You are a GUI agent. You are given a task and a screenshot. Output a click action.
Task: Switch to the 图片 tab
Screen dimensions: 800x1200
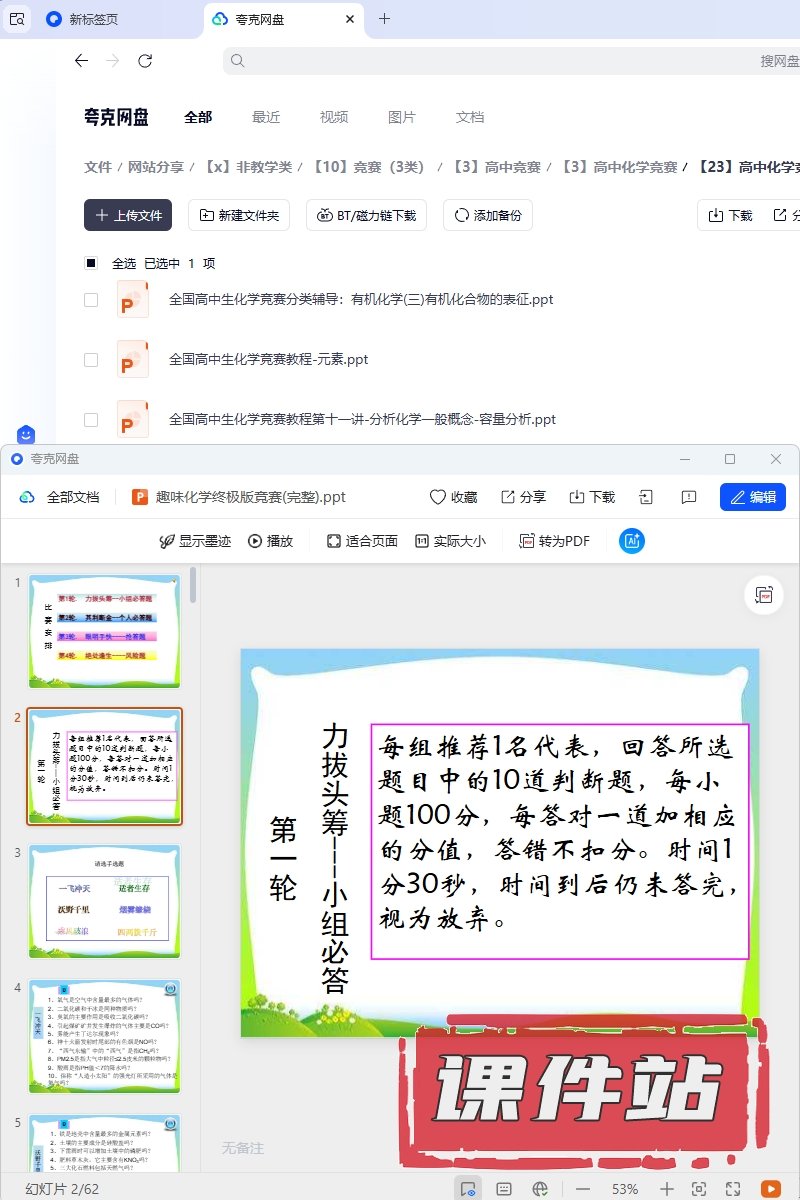(401, 117)
